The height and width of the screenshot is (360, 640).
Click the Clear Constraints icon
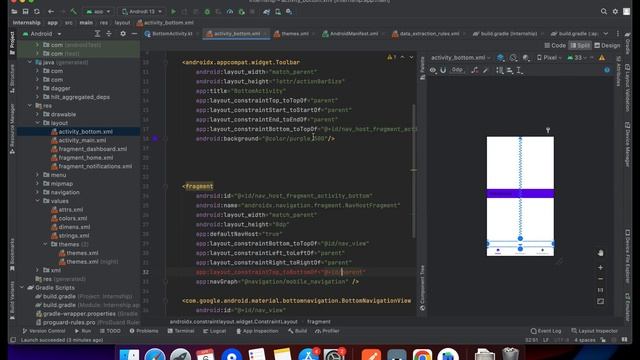click(474, 70)
